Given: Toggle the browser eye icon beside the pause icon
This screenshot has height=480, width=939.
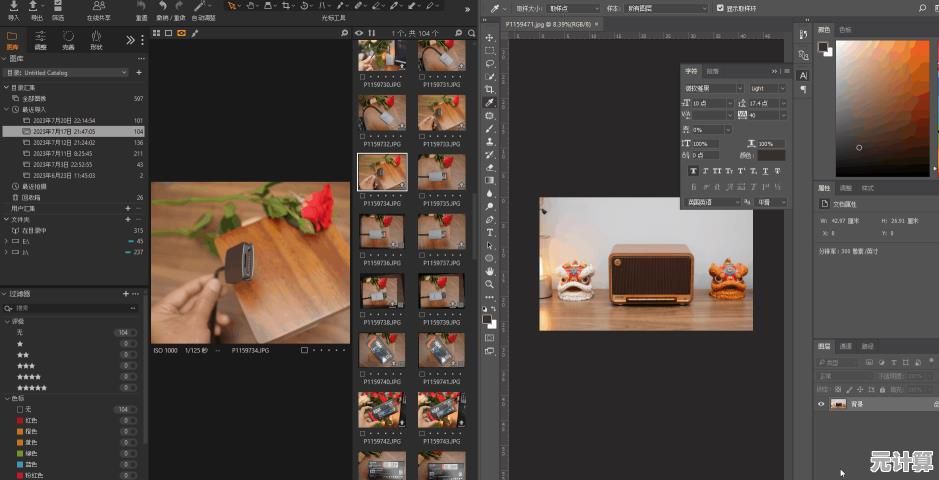Looking at the screenshot, I should (359, 33).
